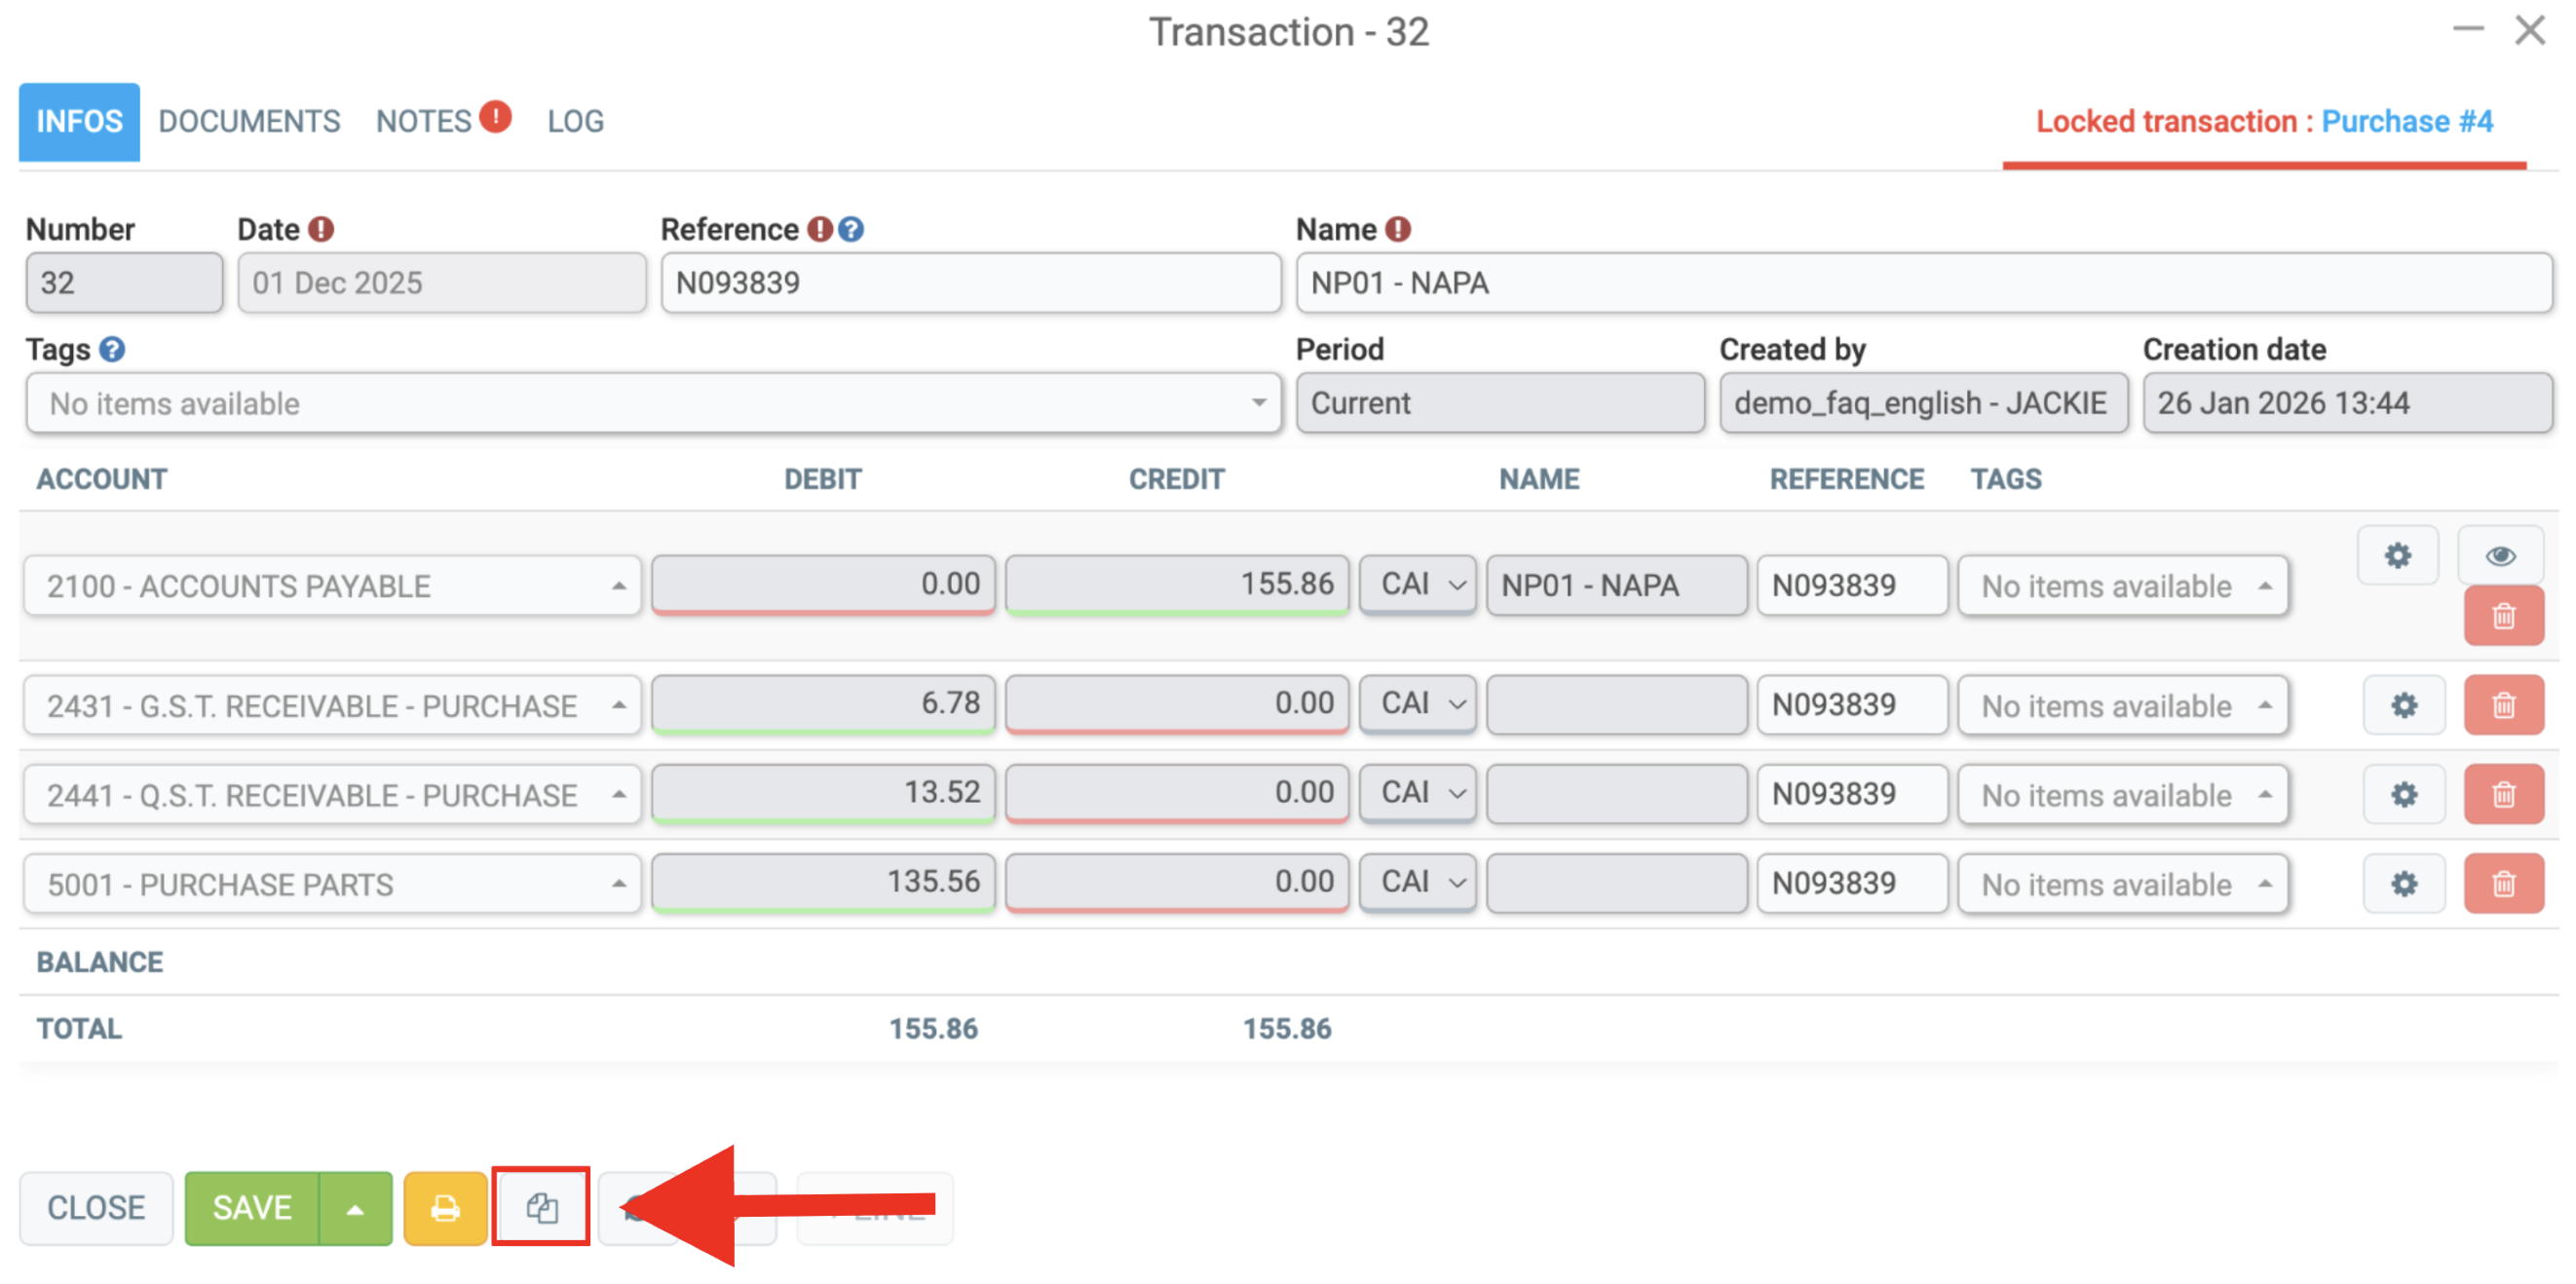Click the blue help icon beside Reference
Screen dimensions: 2576x1284
(851, 229)
